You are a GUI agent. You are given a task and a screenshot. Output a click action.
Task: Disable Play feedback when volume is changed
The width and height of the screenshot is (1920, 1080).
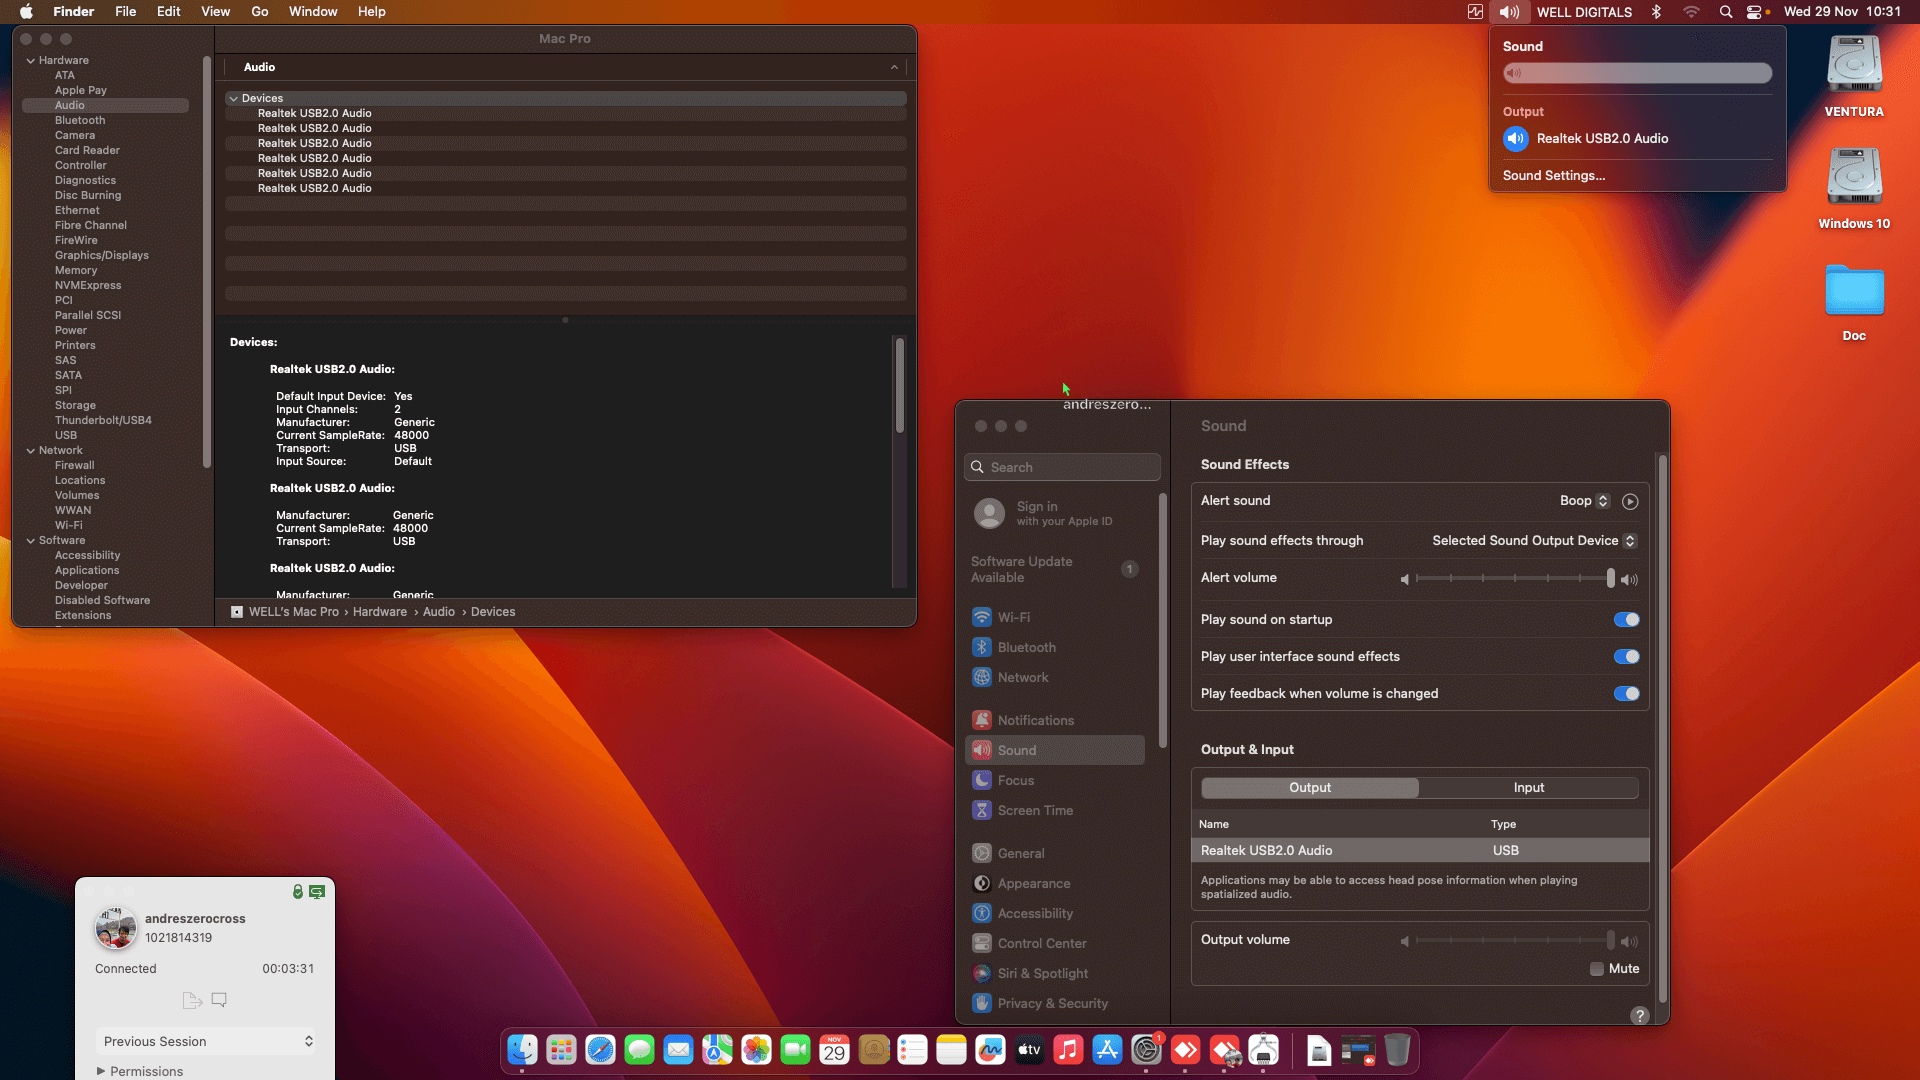tap(1626, 694)
